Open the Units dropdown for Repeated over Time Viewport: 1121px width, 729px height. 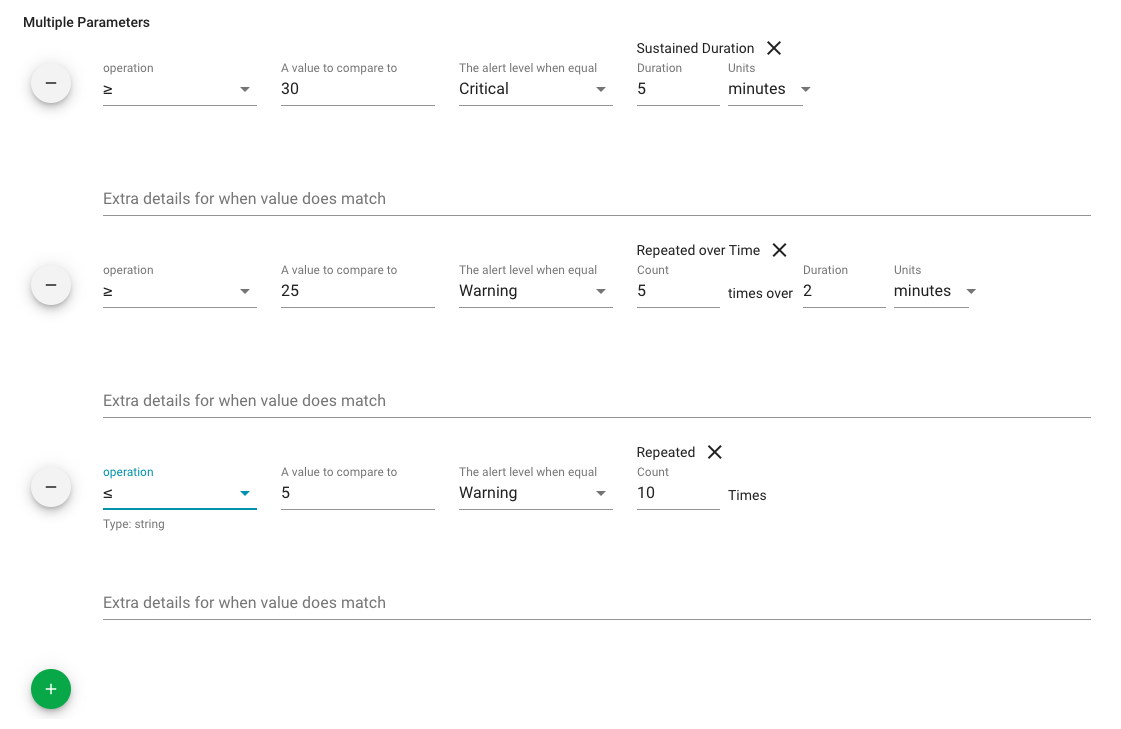[932, 291]
